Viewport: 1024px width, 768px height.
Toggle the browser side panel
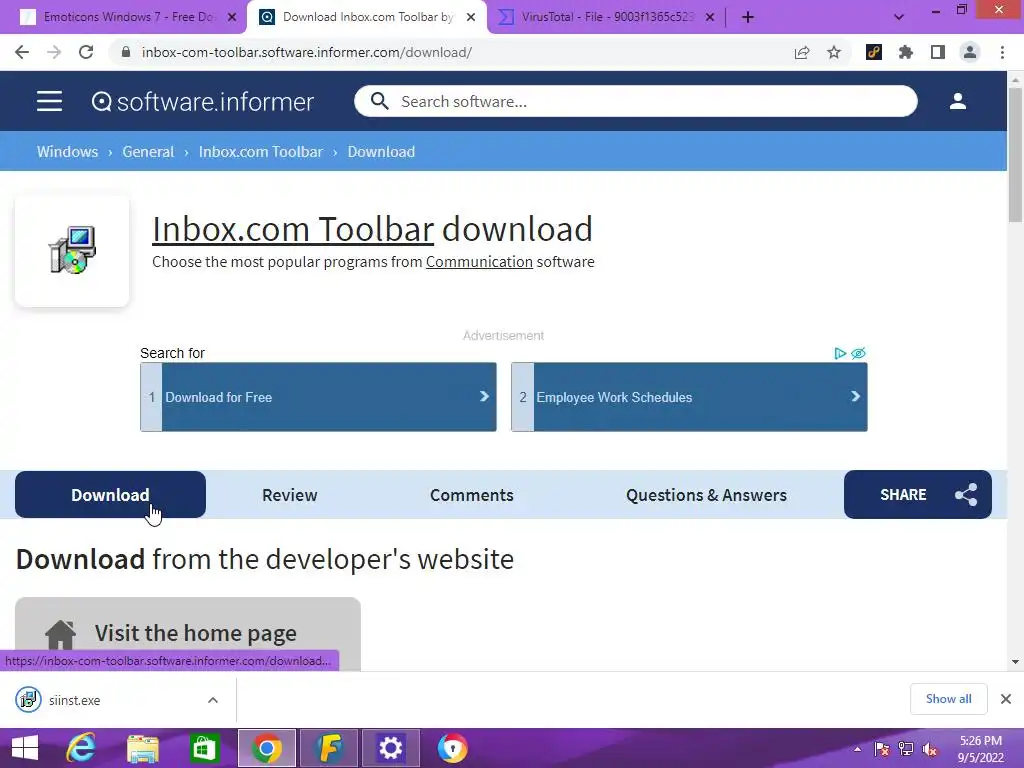938,52
